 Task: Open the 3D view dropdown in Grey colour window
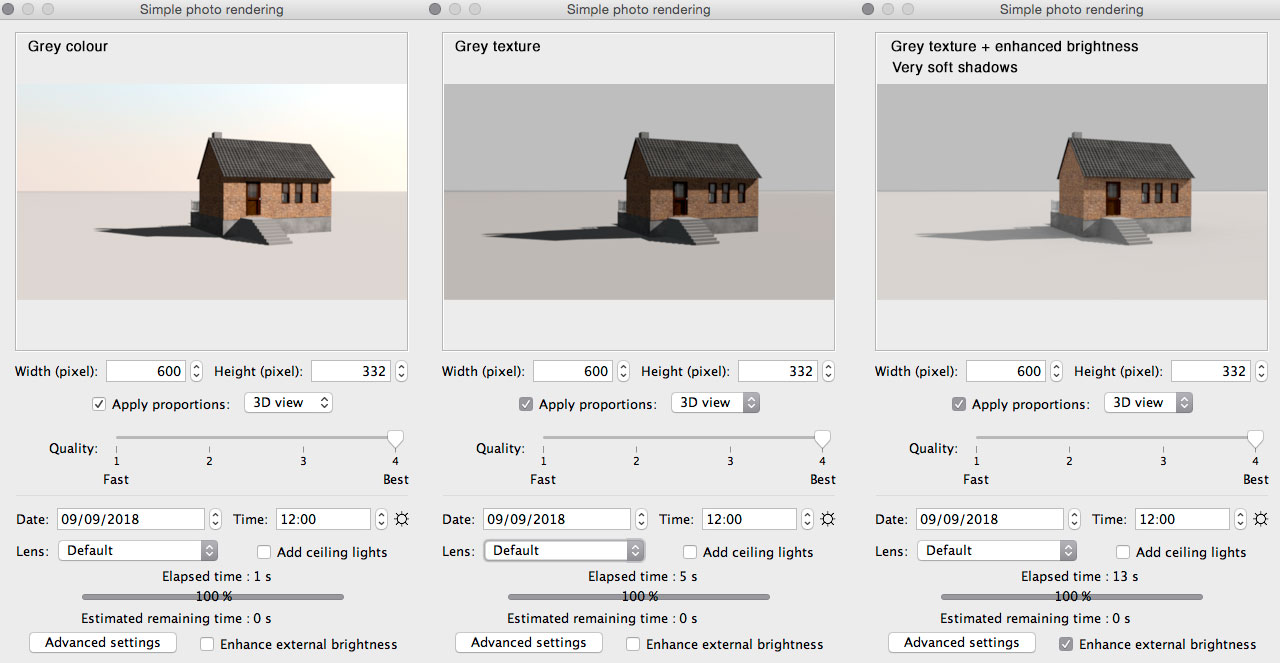pyautogui.click(x=288, y=403)
